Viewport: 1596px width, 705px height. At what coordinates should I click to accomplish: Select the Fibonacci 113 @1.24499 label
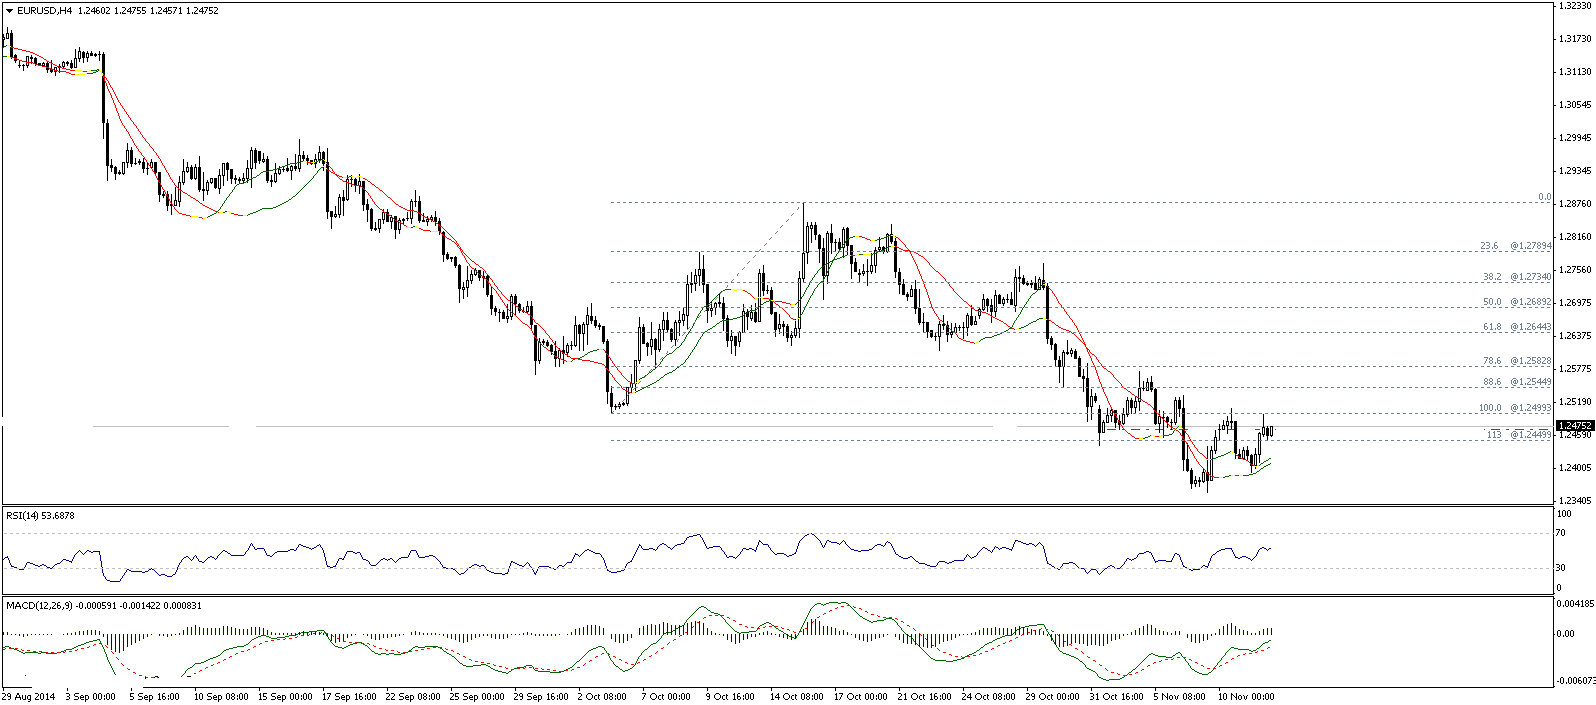[x=1519, y=435]
